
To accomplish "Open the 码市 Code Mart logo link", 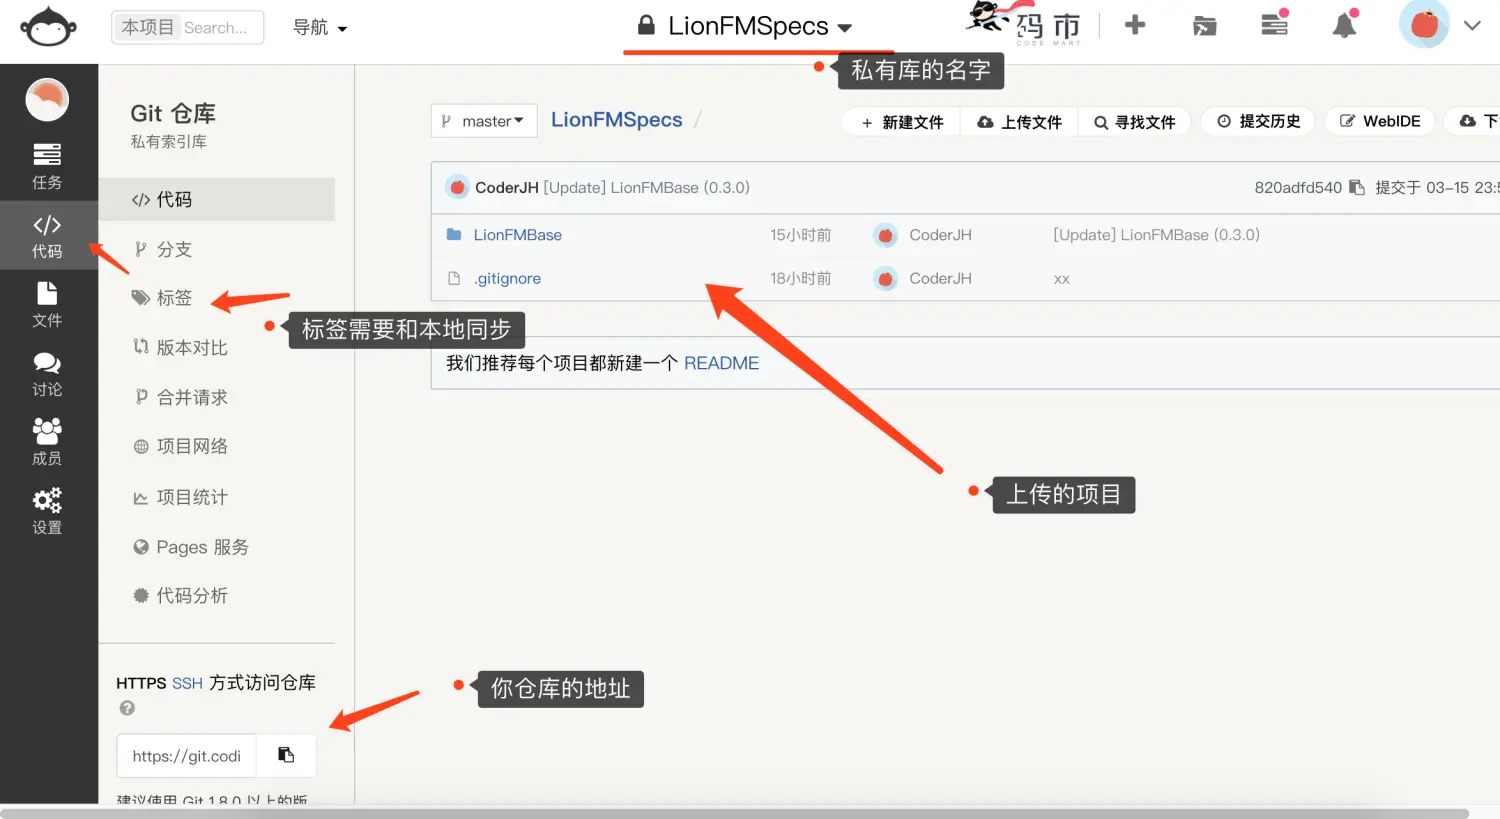I will point(1025,23).
